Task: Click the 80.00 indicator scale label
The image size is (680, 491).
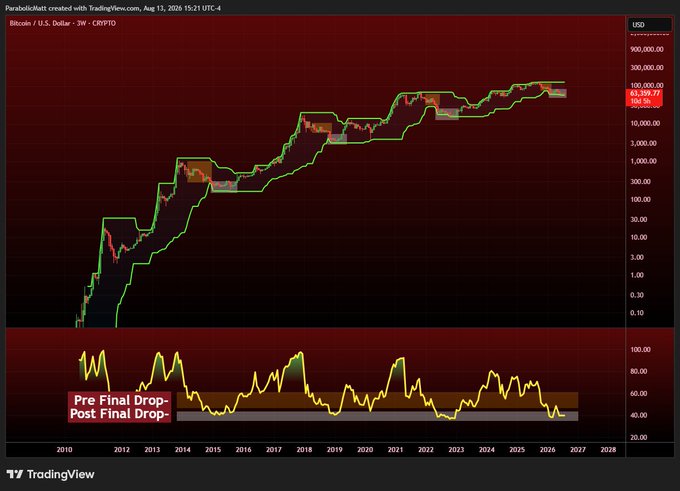Action: (639, 371)
